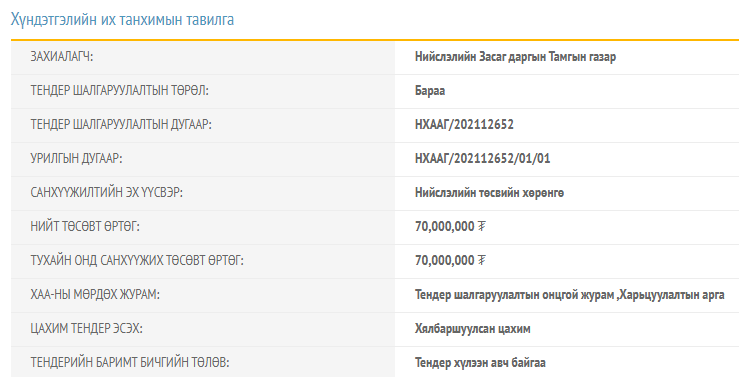The height and width of the screenshot is (377, 739).
Task: Click Тендер шалгаруулалтын онцгой журам value
Action: click(x=514, y=295)
